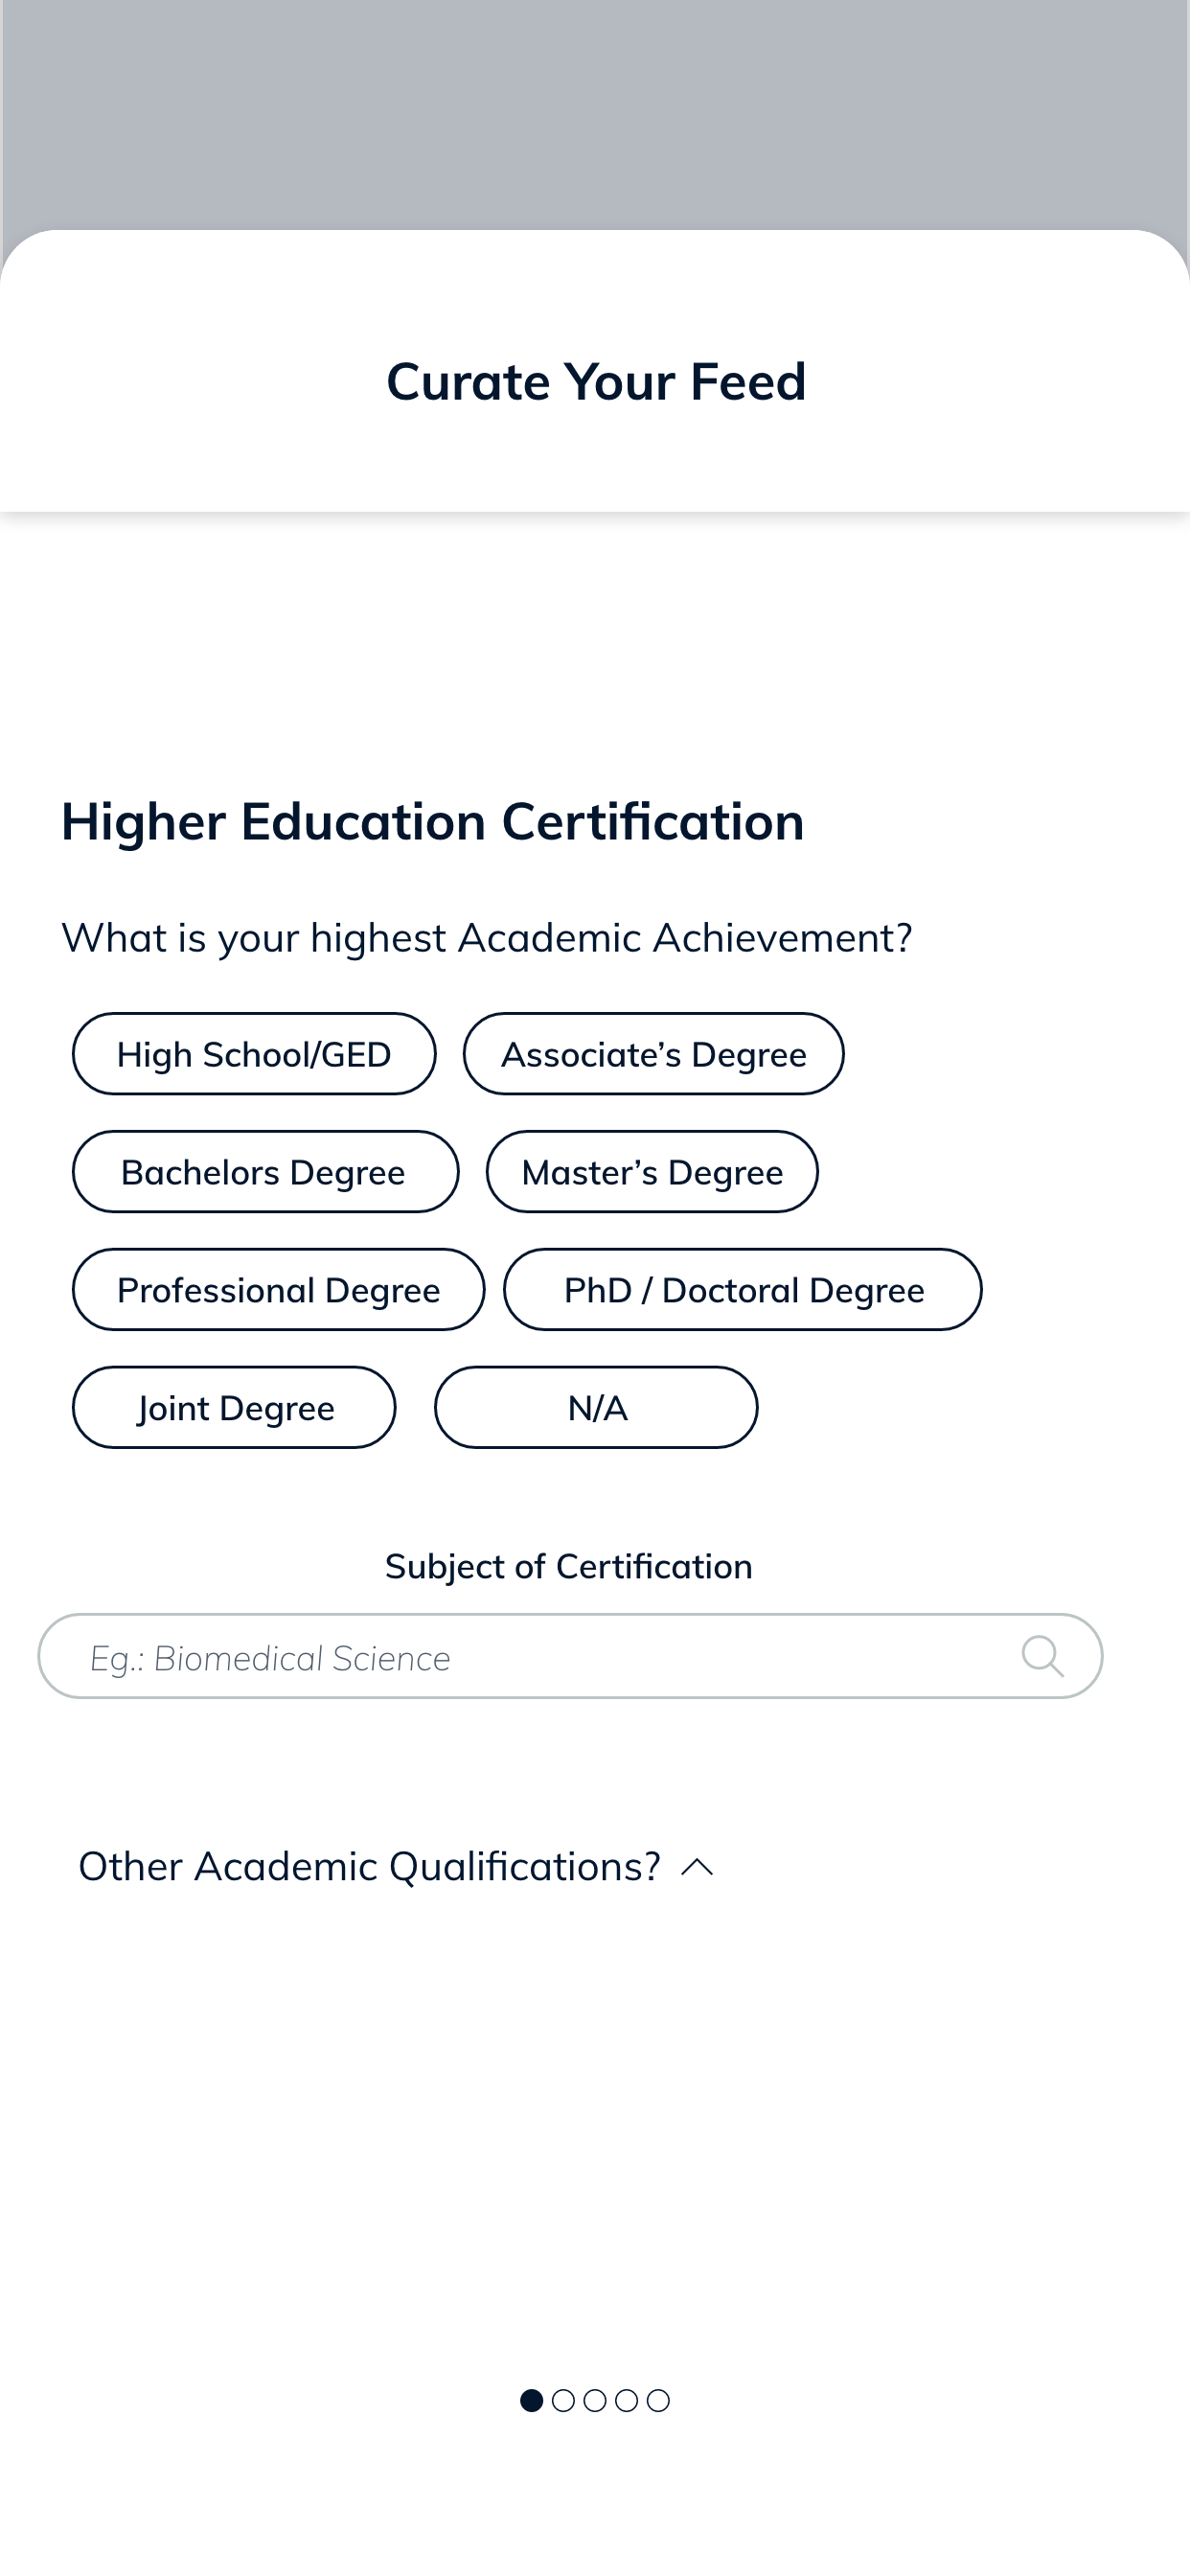The width and height of the screenshot is (1190, 2576).
Task: Choose Associate's Degree chip
Action: [653, 1054]
